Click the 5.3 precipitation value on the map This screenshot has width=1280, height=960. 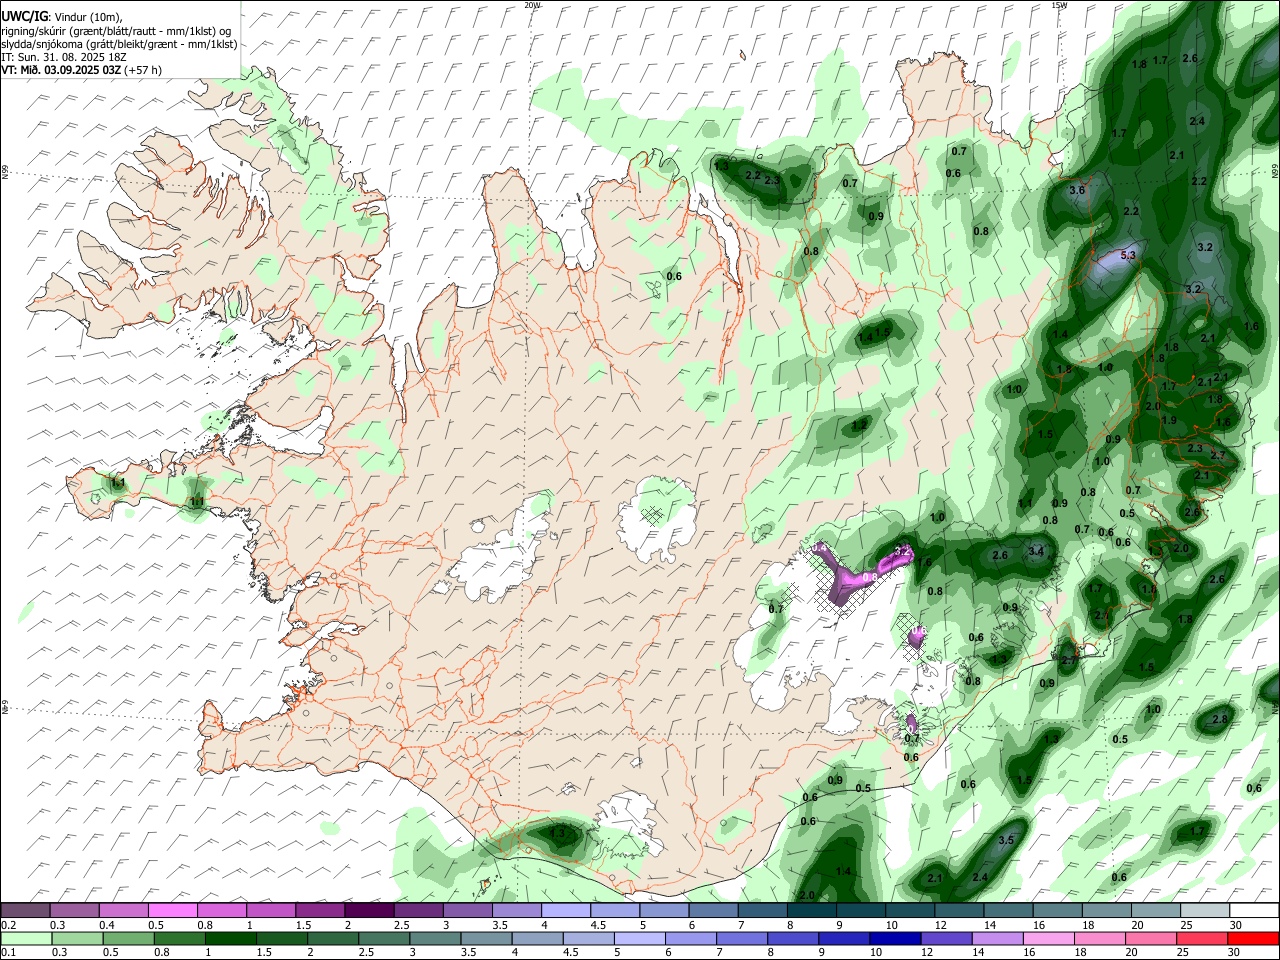coord(1128,256)
